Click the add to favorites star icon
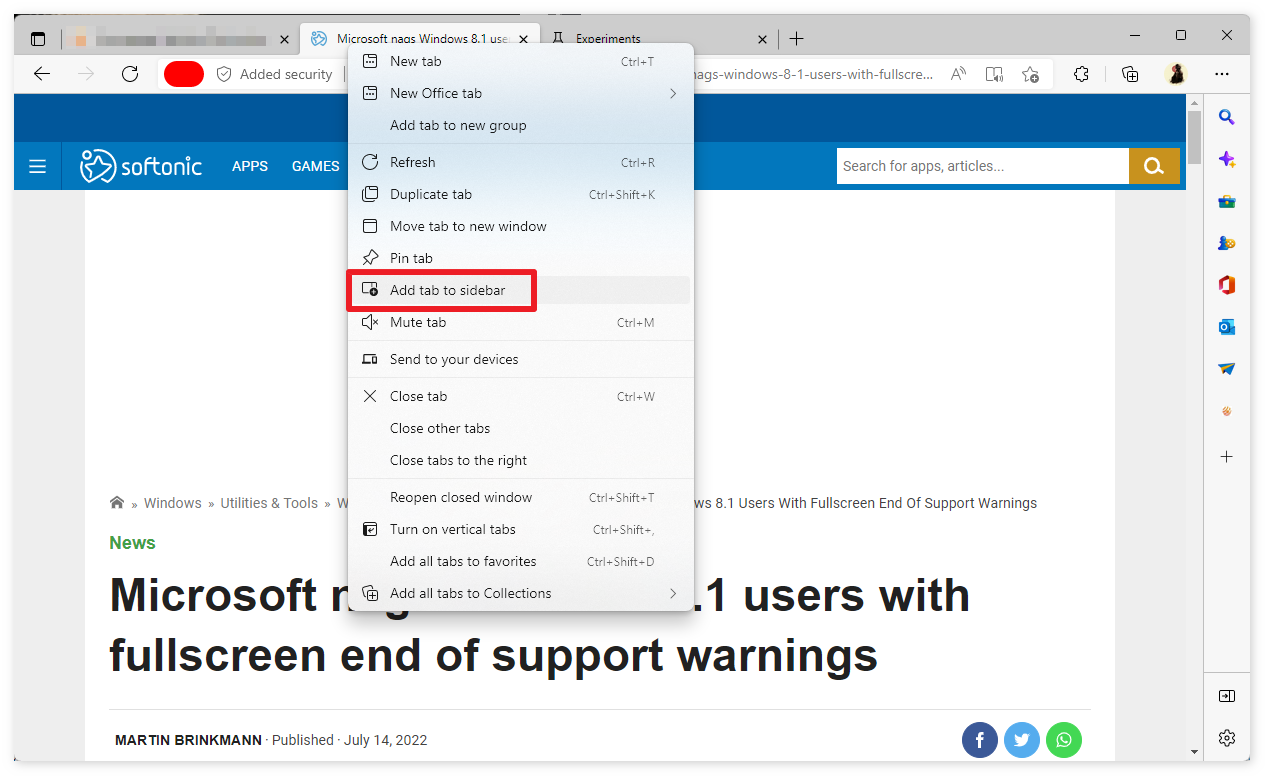The image size is (1265, 776). [x=1030, y=74]
